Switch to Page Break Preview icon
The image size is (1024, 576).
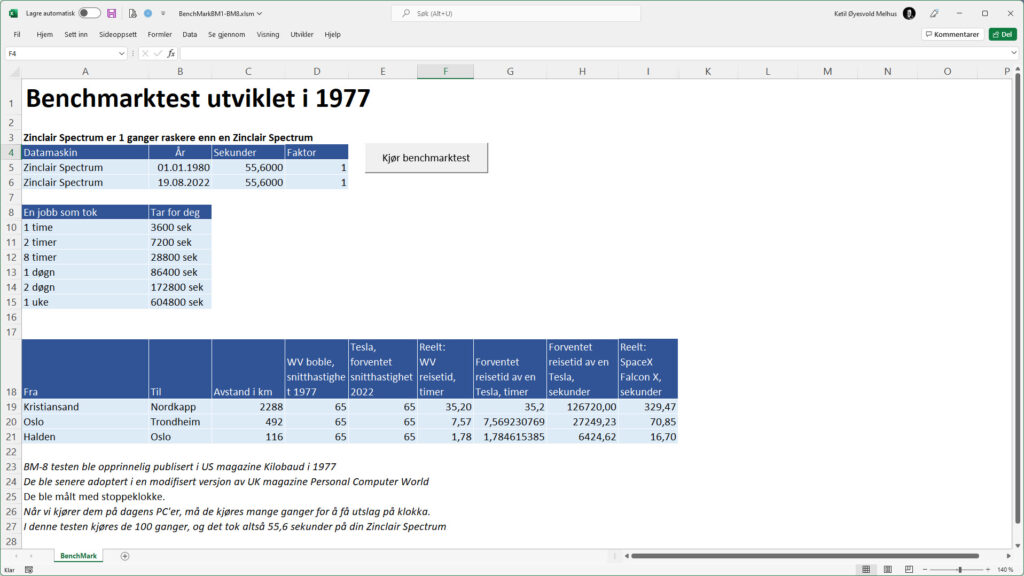coord(909,569)
